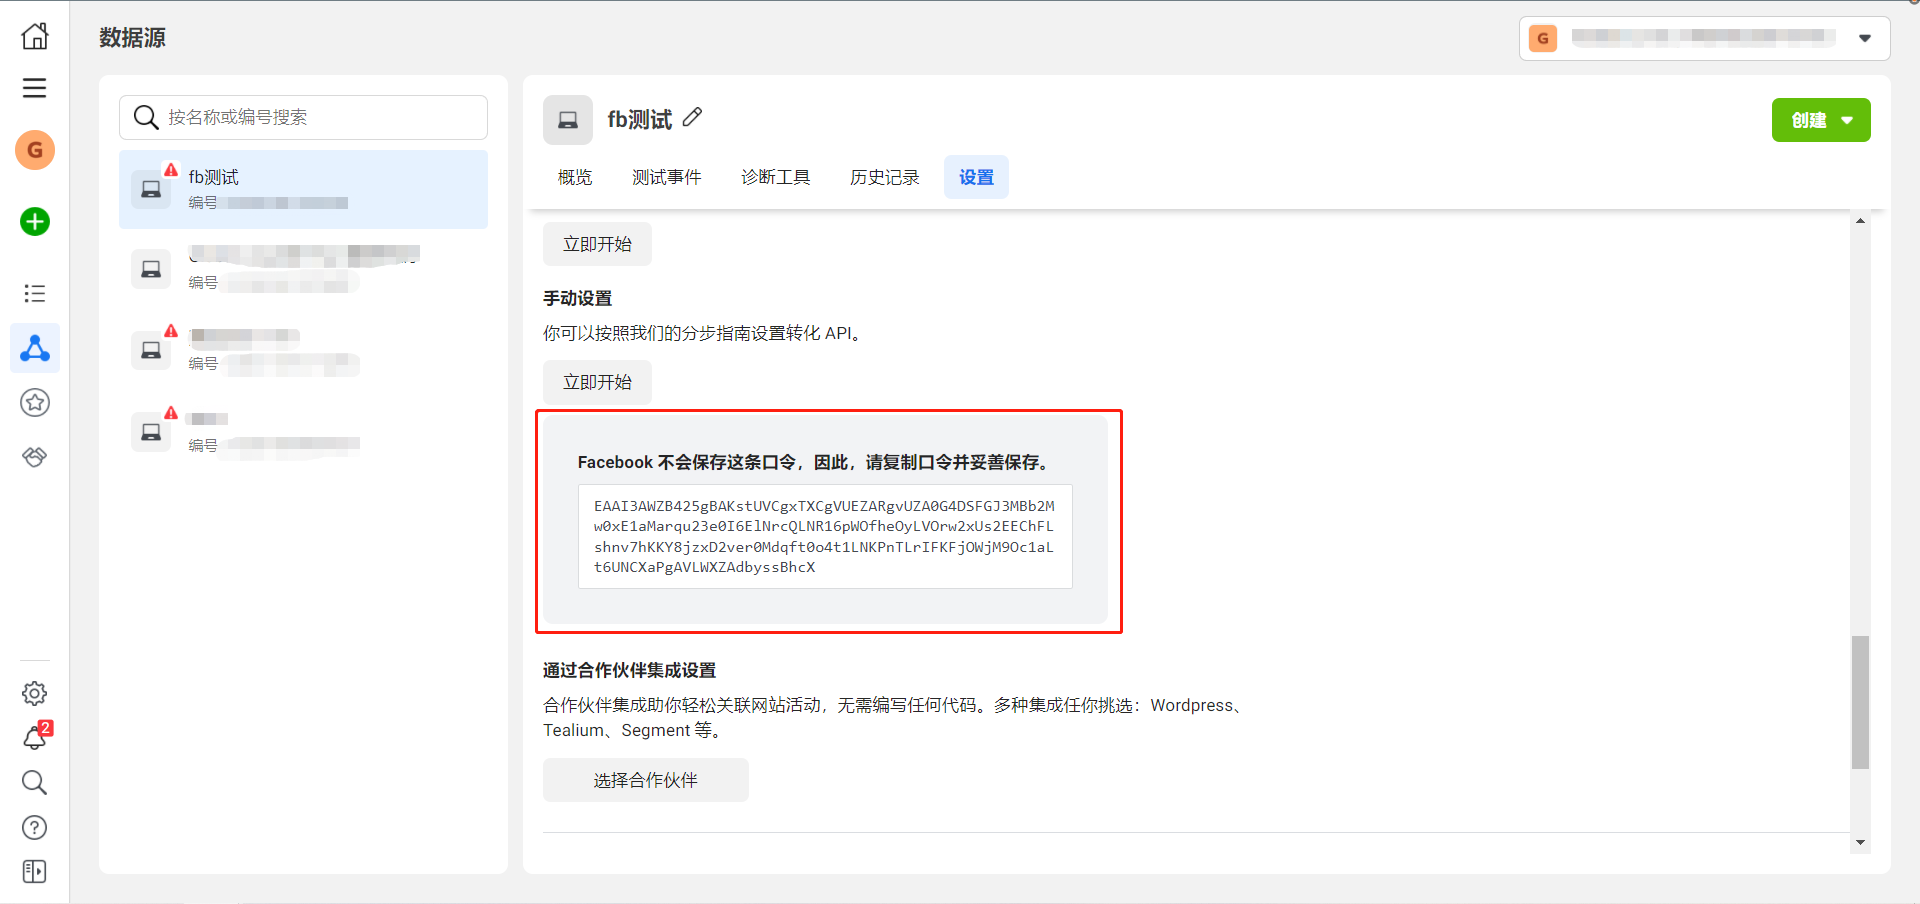Click the search magnifier in search box
Screen dimensions: 1920x904
click(x=146, y=117)
